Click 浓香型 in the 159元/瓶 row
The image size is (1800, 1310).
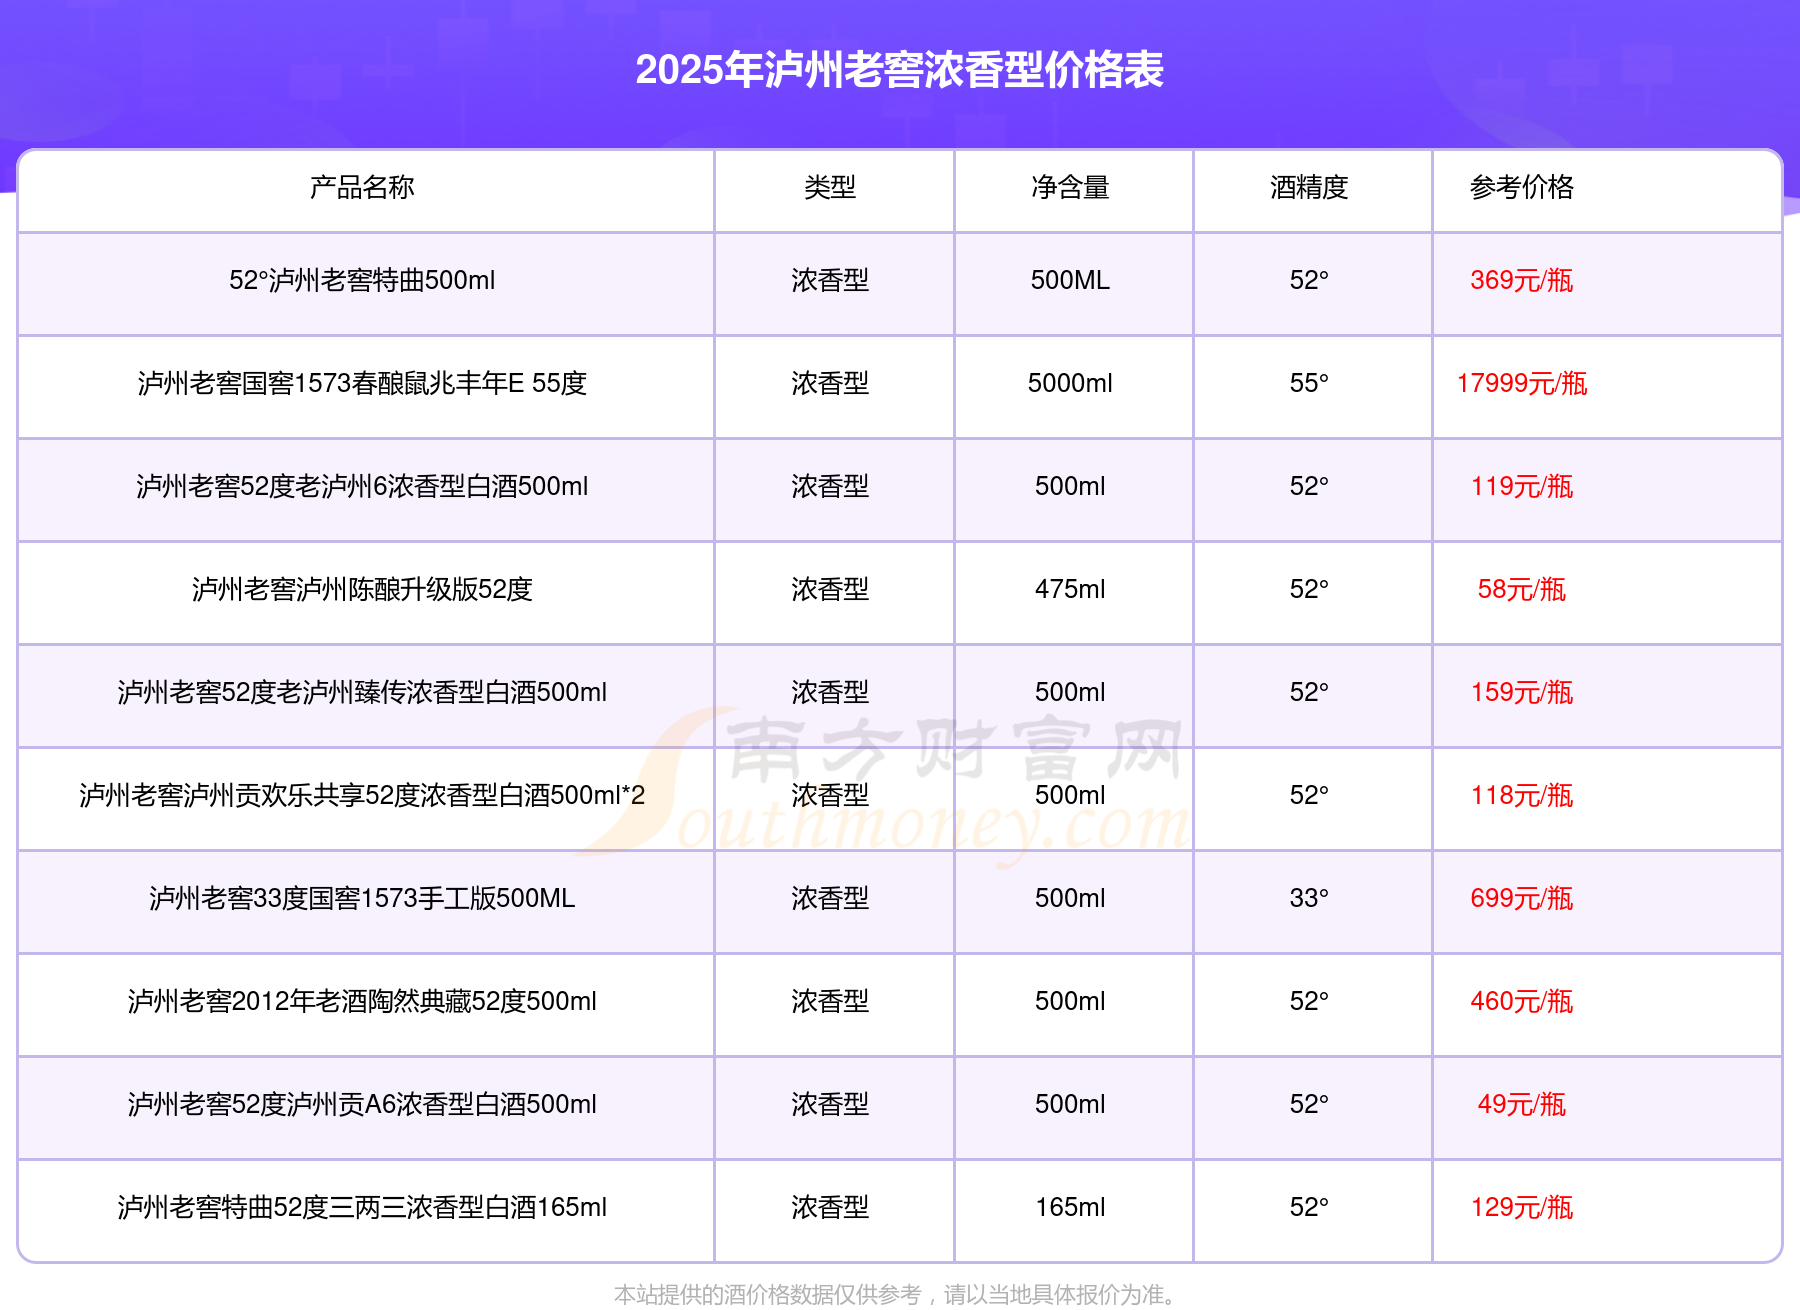click(830, 692)
